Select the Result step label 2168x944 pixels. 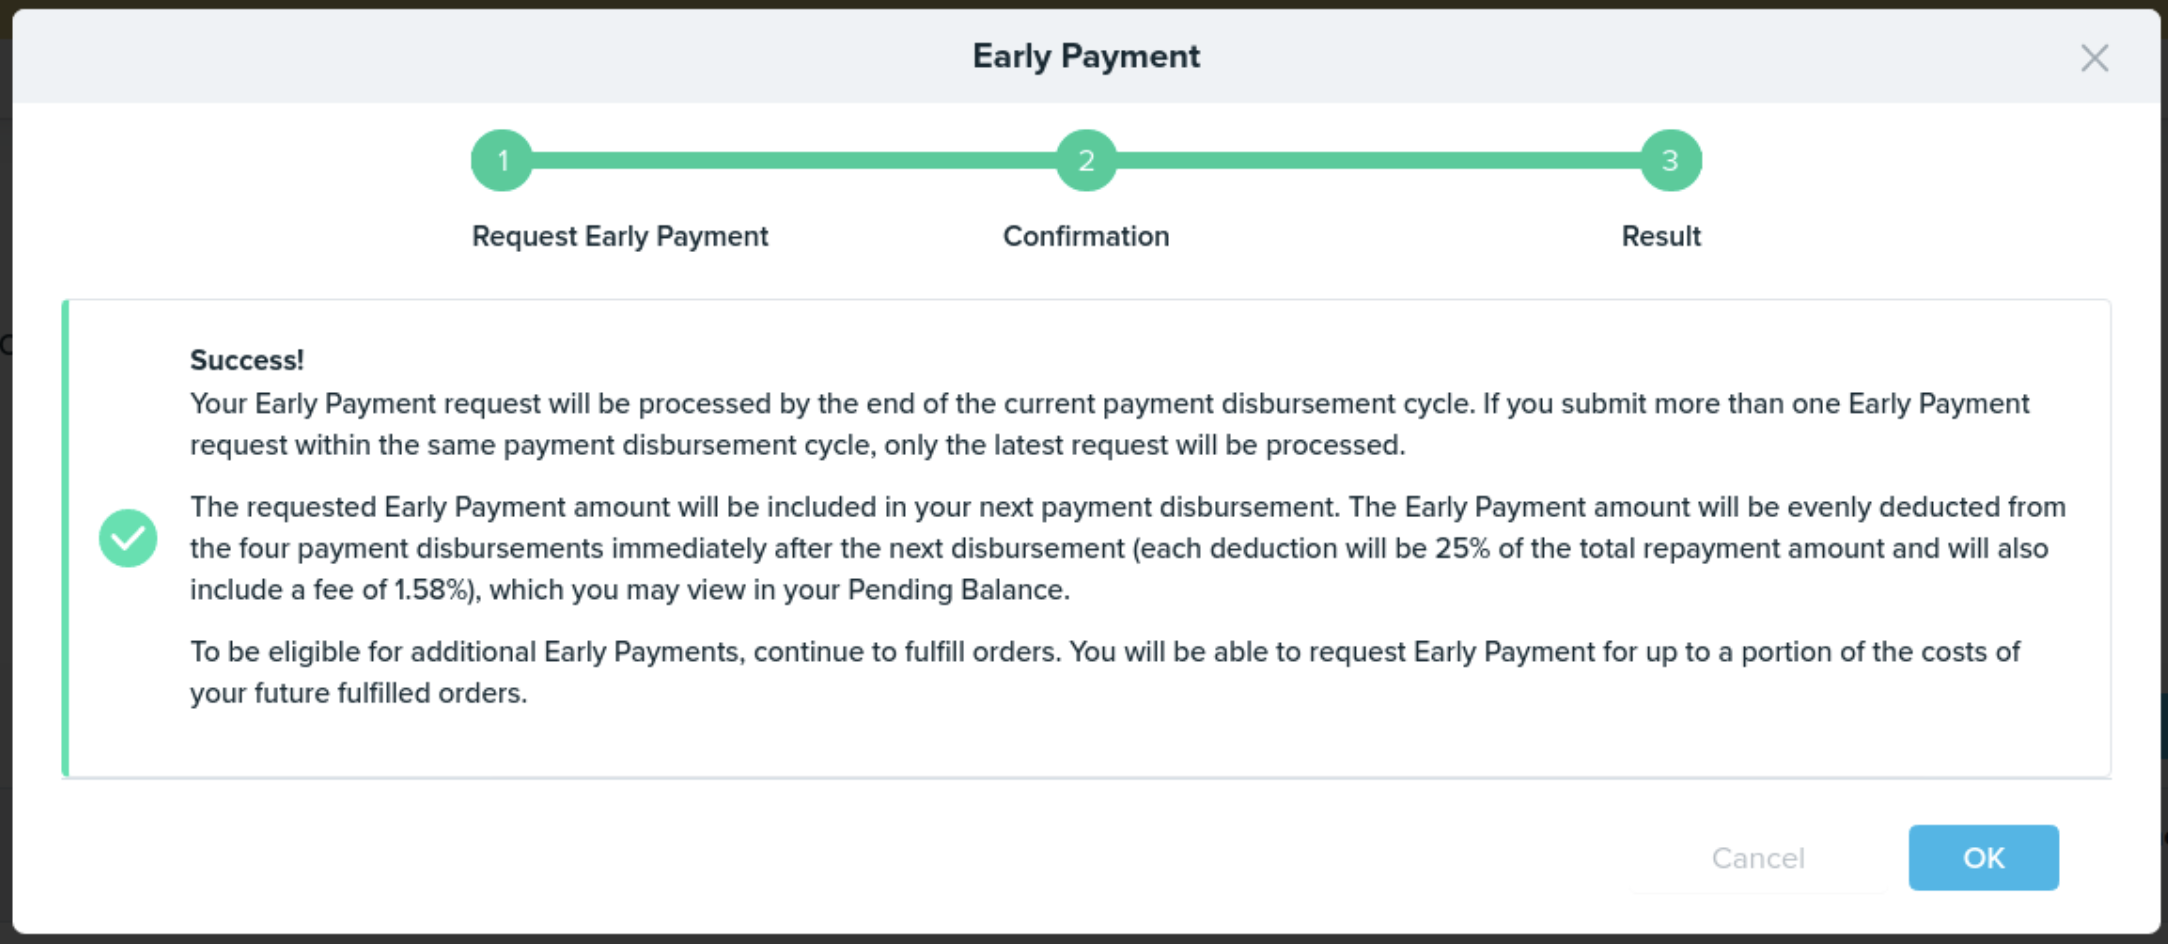click(1661, 237)
